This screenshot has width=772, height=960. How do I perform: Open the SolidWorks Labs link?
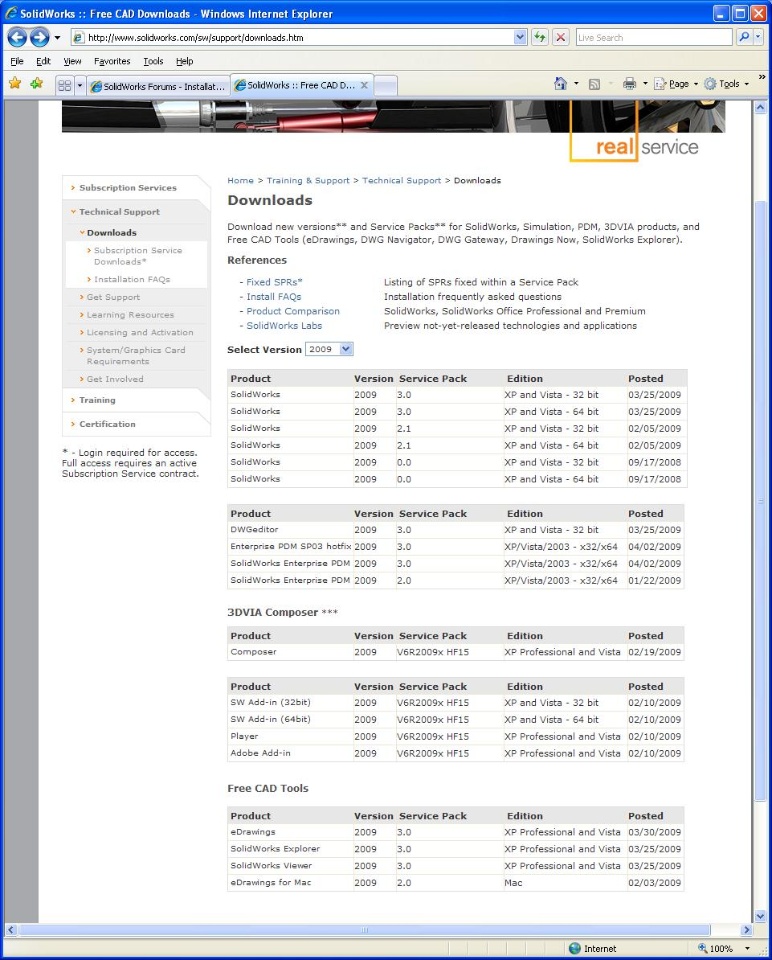284,326
